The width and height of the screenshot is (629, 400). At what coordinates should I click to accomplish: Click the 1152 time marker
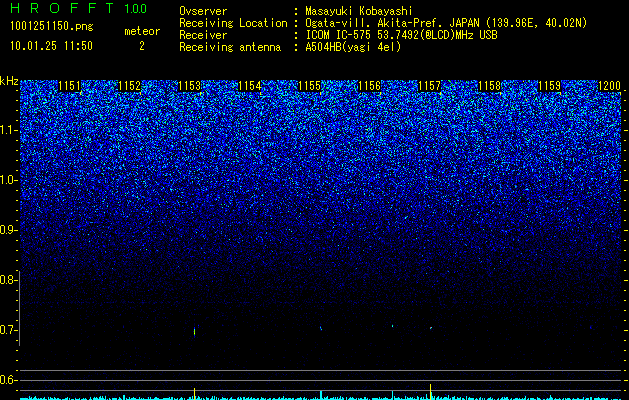[130, 86]
